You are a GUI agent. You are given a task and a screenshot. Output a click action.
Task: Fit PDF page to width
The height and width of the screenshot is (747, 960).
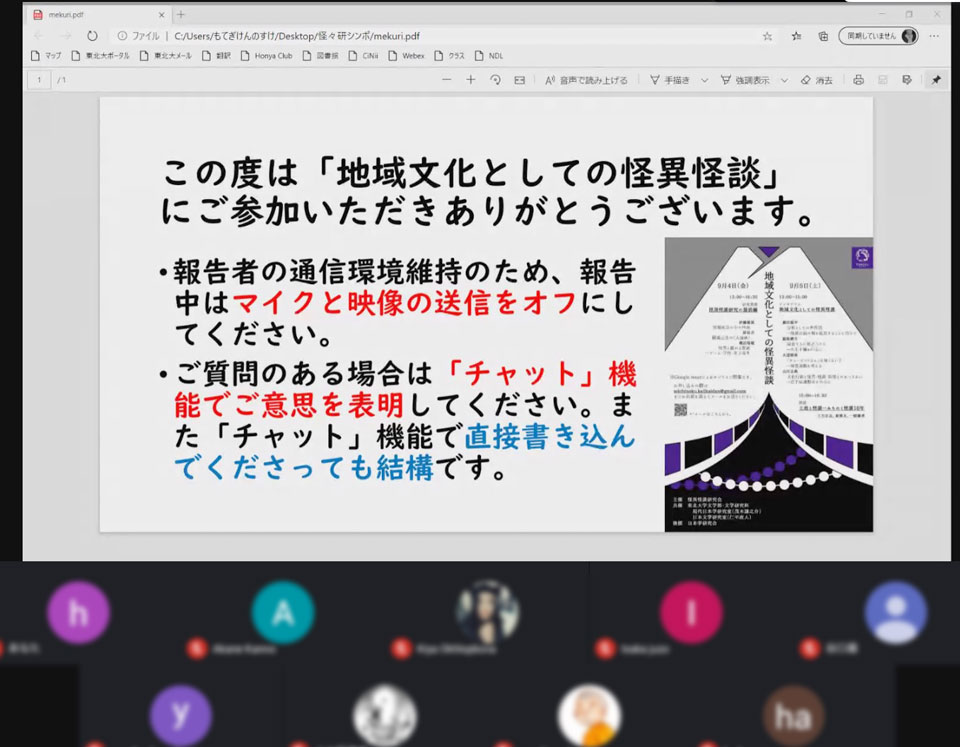pos(519,80)
